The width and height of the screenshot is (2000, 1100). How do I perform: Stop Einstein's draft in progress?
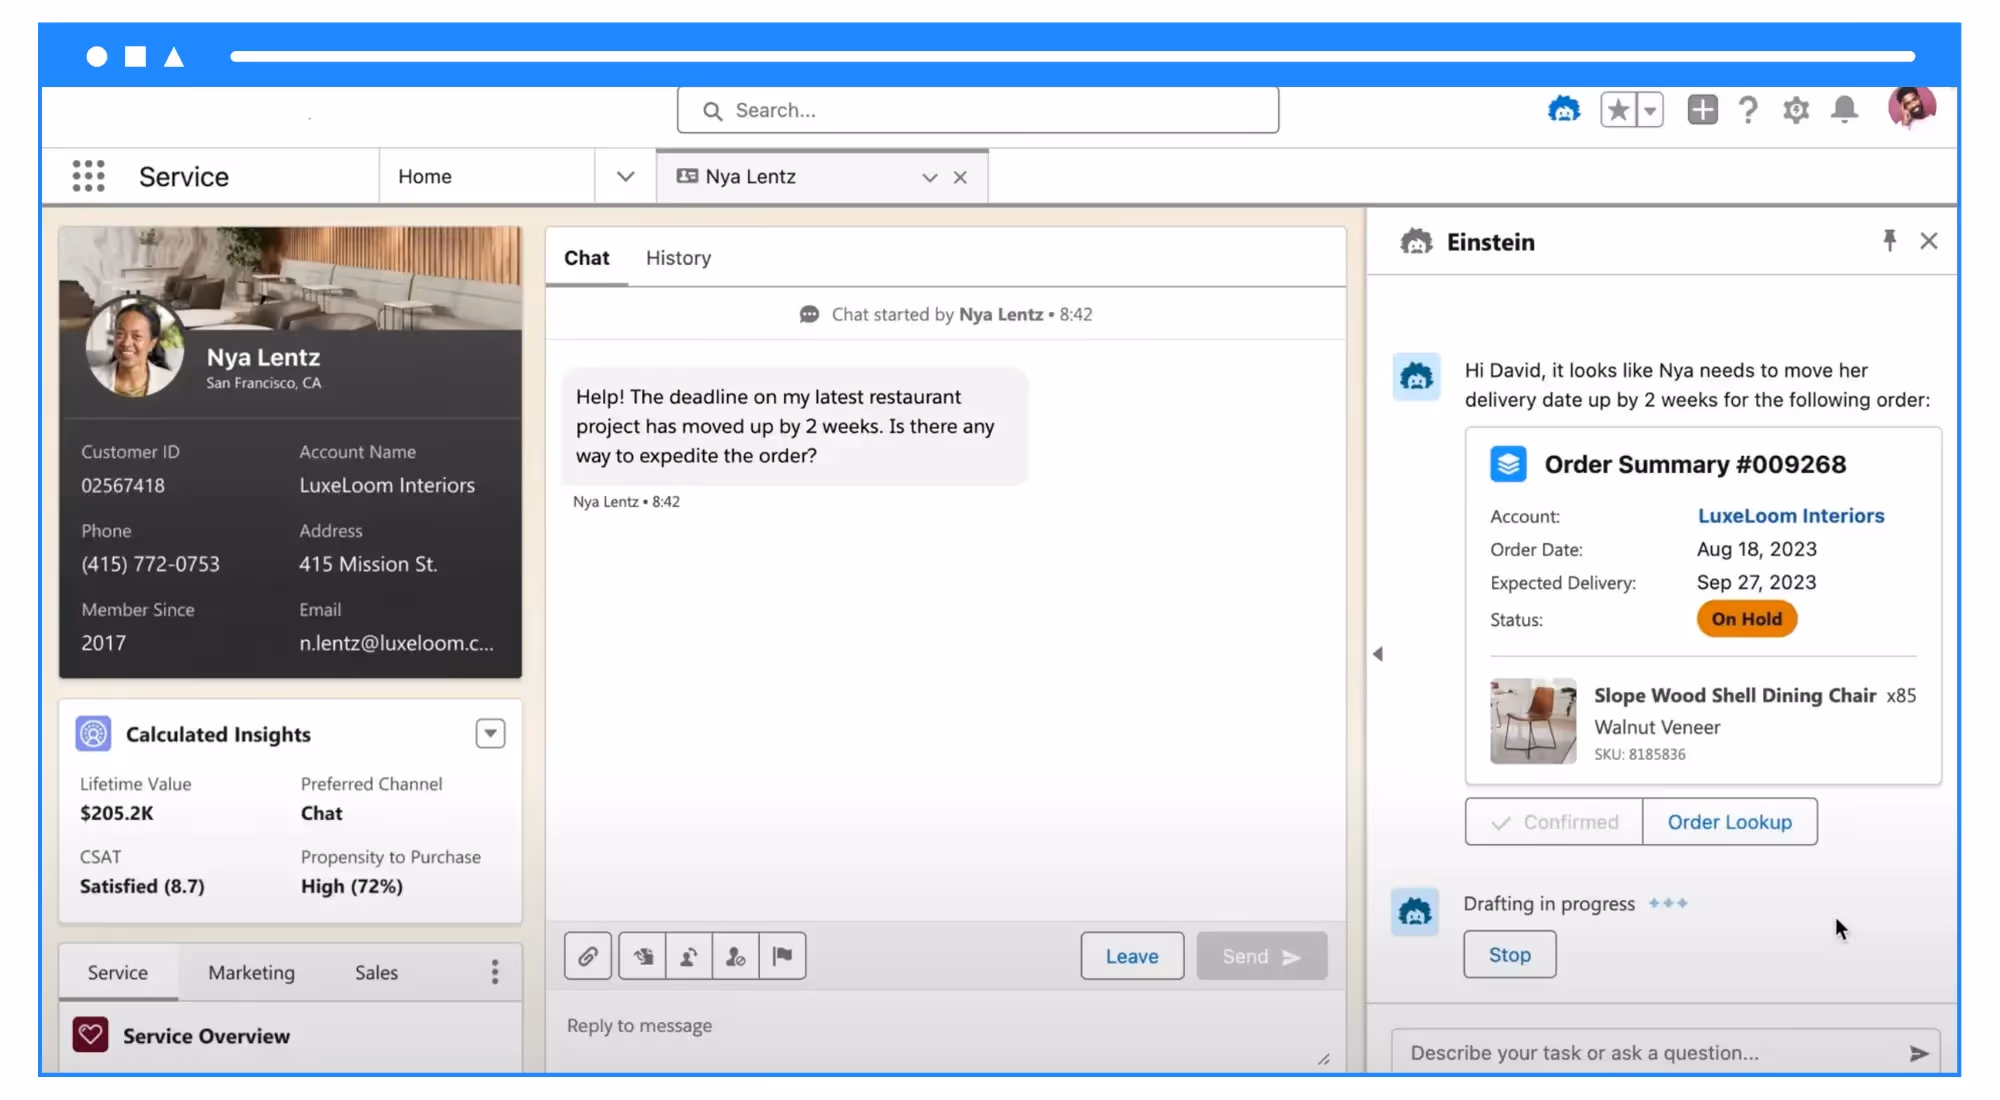1510,954
